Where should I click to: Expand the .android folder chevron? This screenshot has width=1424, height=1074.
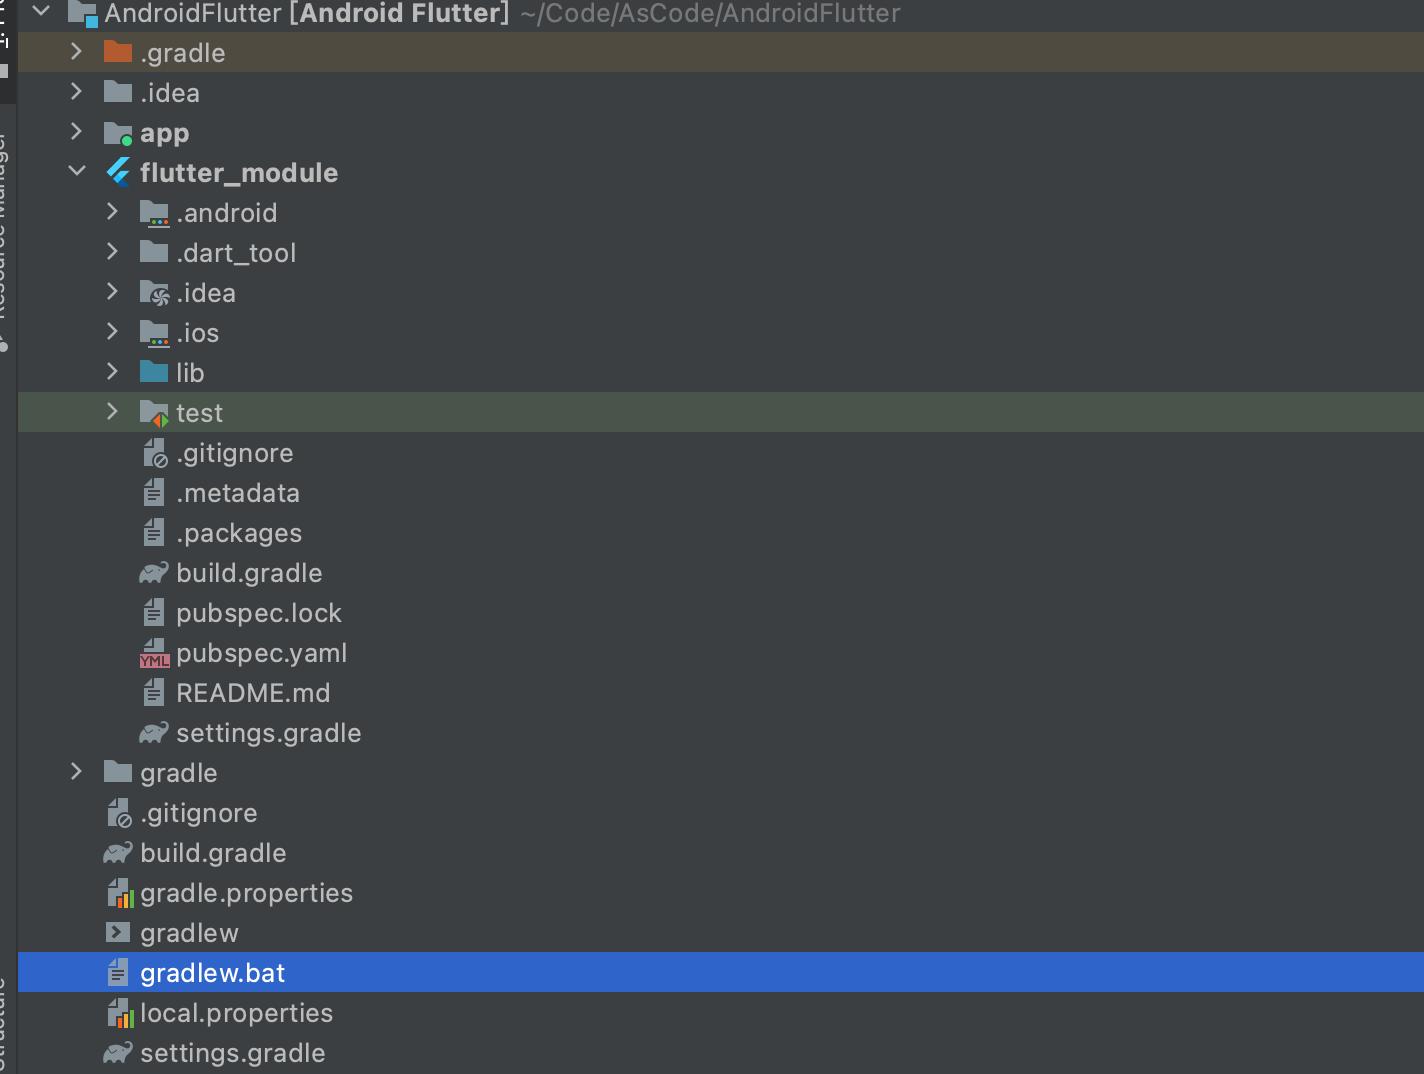coord(112,212)
